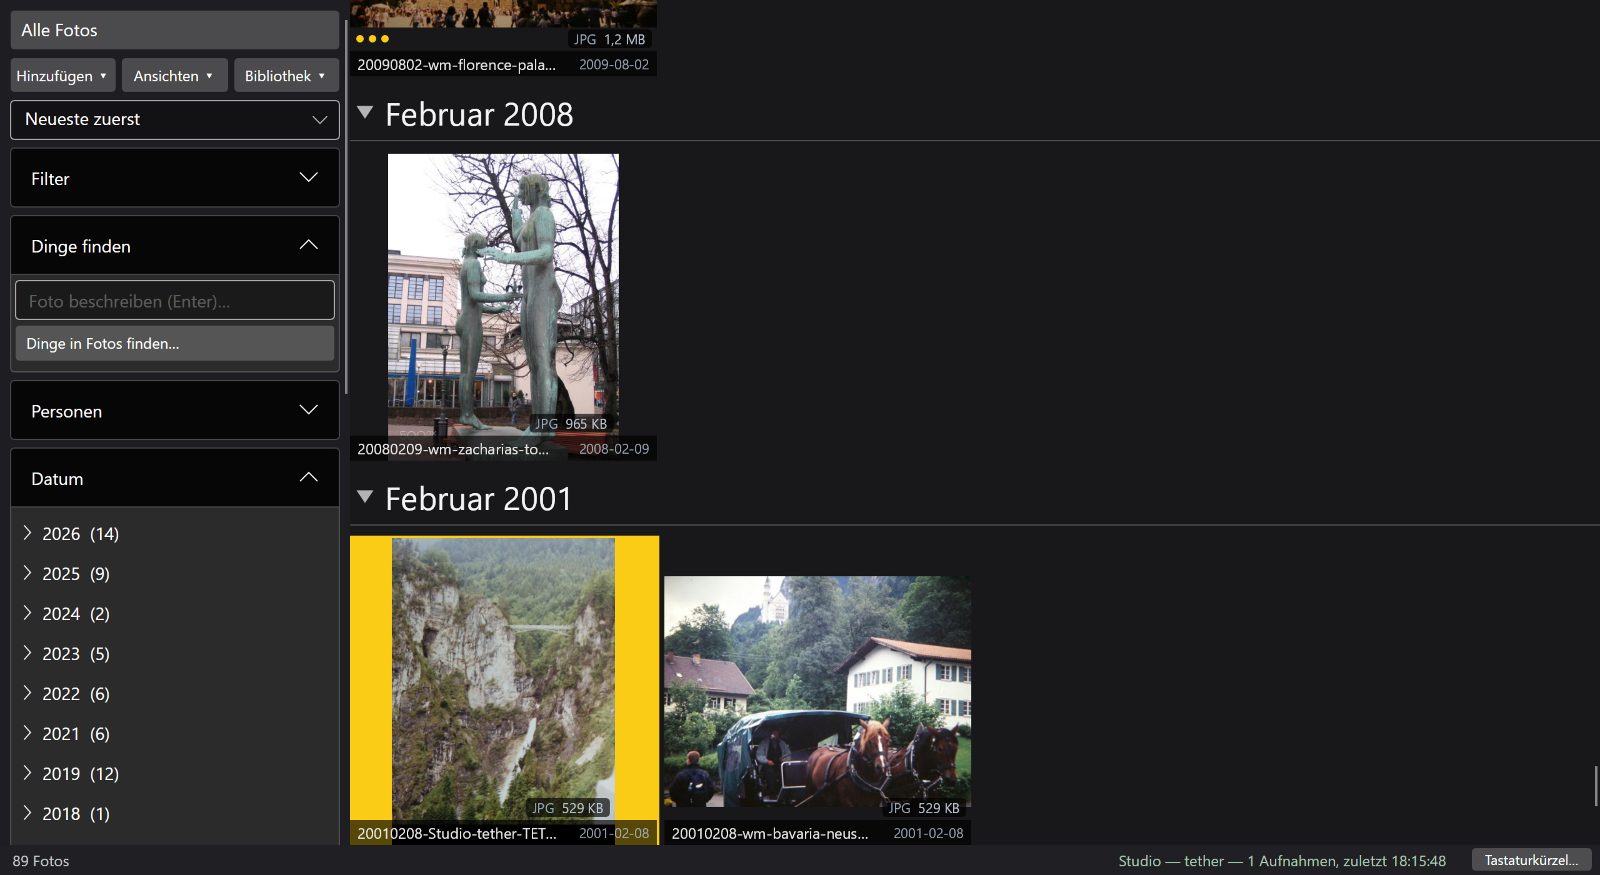1600x875 pixels.
Task: Open the Hinzufügen menu
Action: tap(63, 75)
